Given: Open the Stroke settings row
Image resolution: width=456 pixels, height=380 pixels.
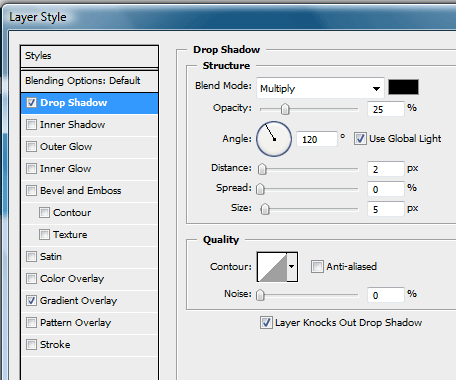Looking at the screenshot, I should click(89, 345).
